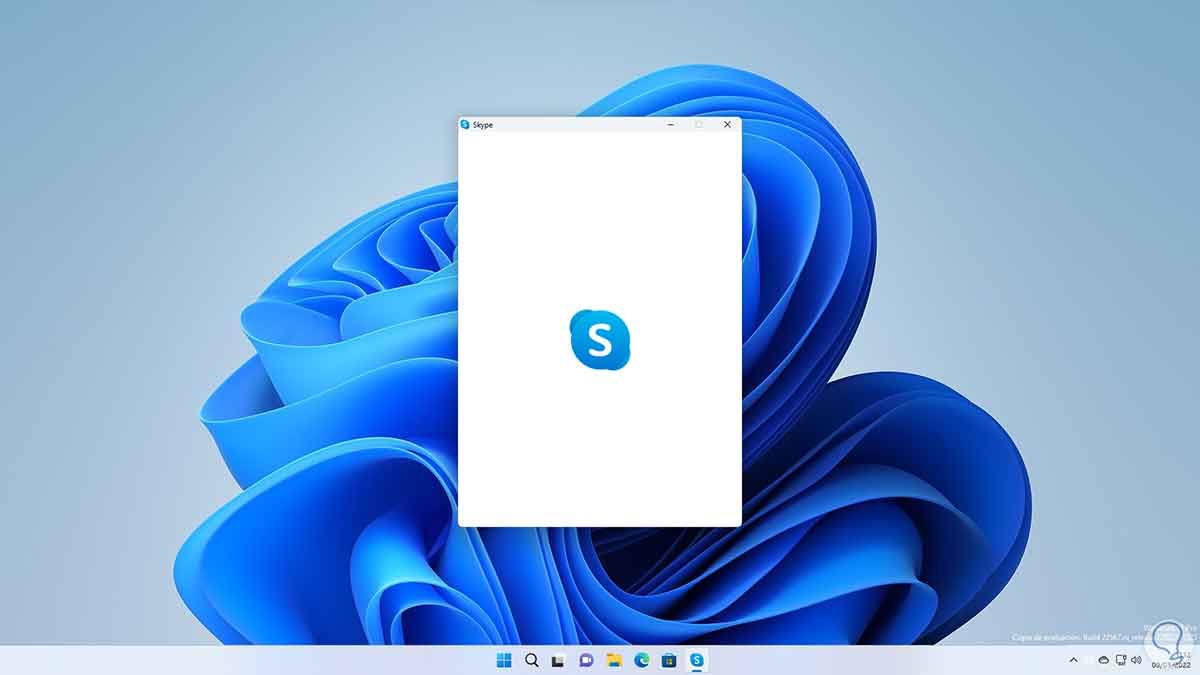Launch Microsoft Edge from the taskbar
The image size is (1200, 675).
pyautogui.click(x=641, y=660)
